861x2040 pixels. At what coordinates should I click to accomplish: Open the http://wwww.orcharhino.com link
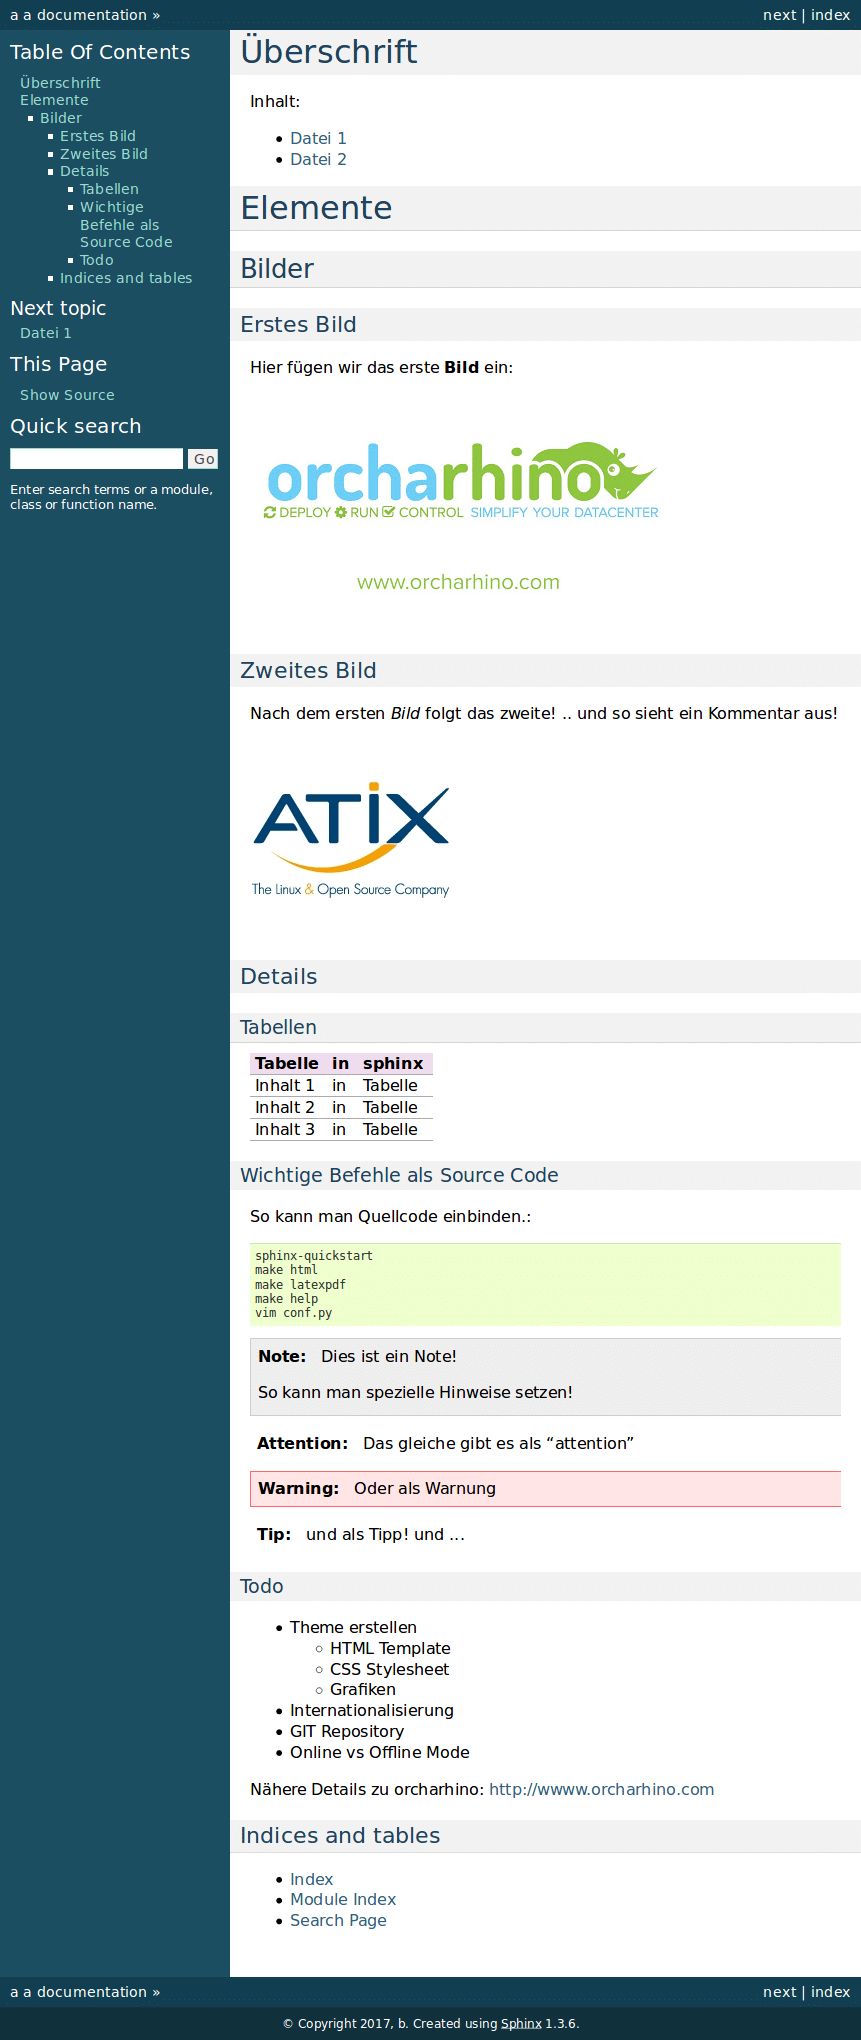[601, 1789]
